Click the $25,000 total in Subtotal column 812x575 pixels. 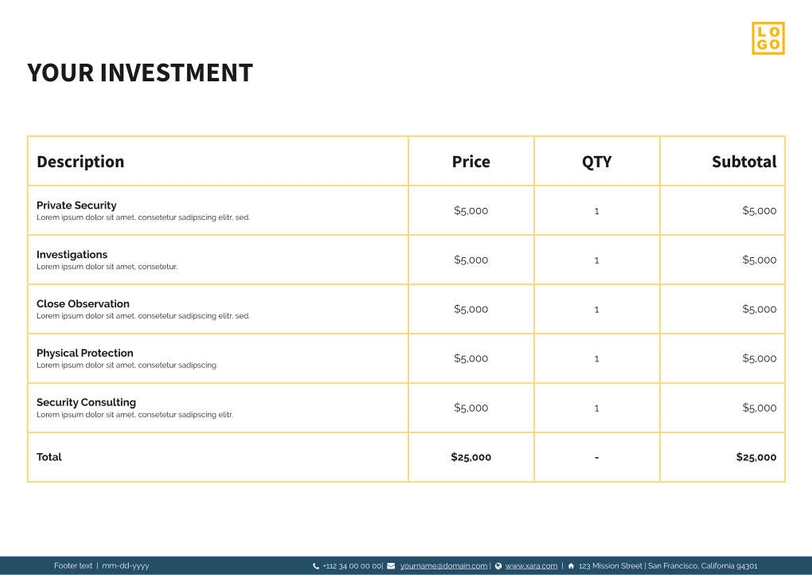tap(755, 457)
